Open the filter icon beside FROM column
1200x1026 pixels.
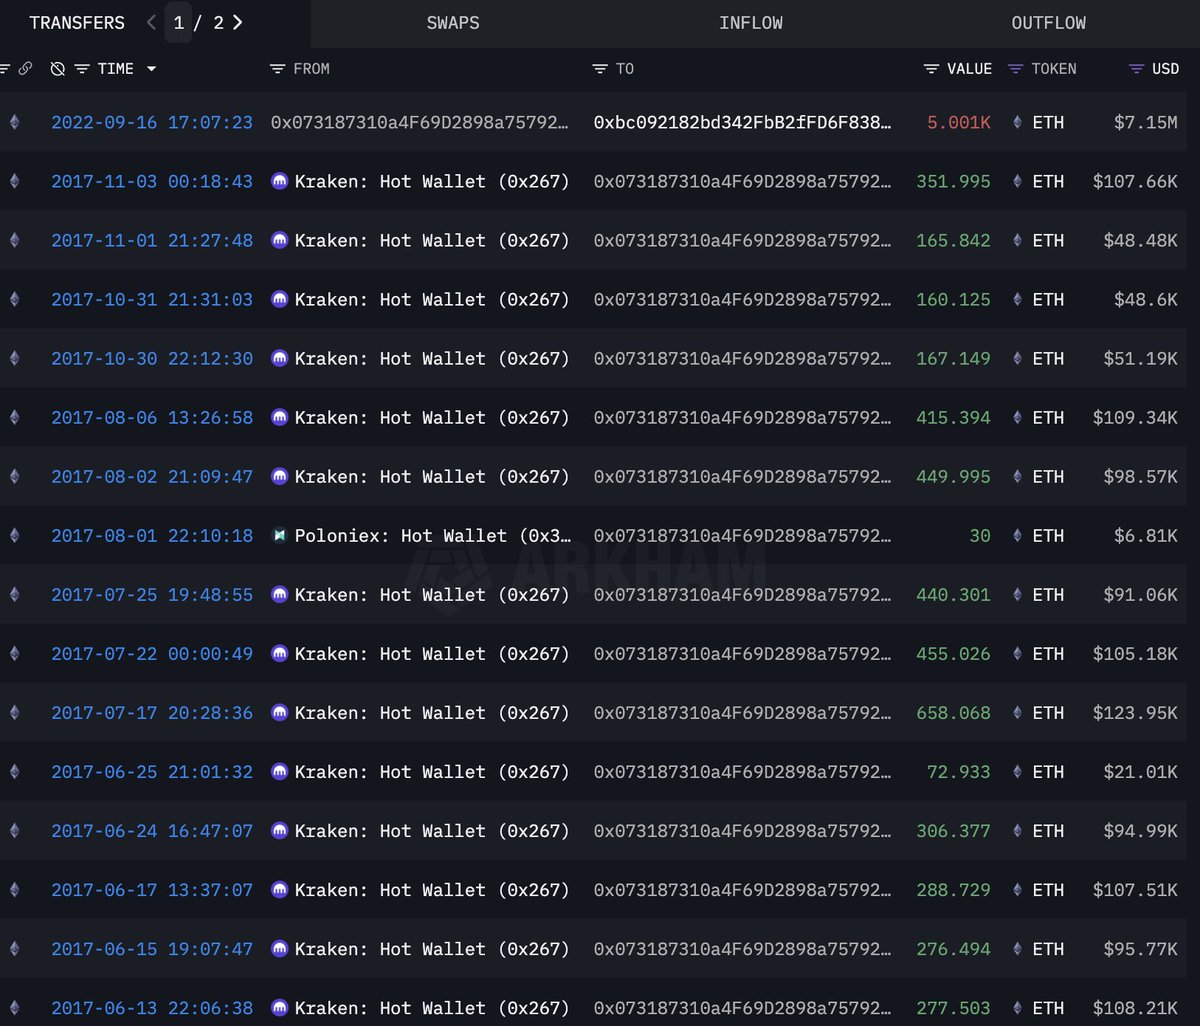277,68
